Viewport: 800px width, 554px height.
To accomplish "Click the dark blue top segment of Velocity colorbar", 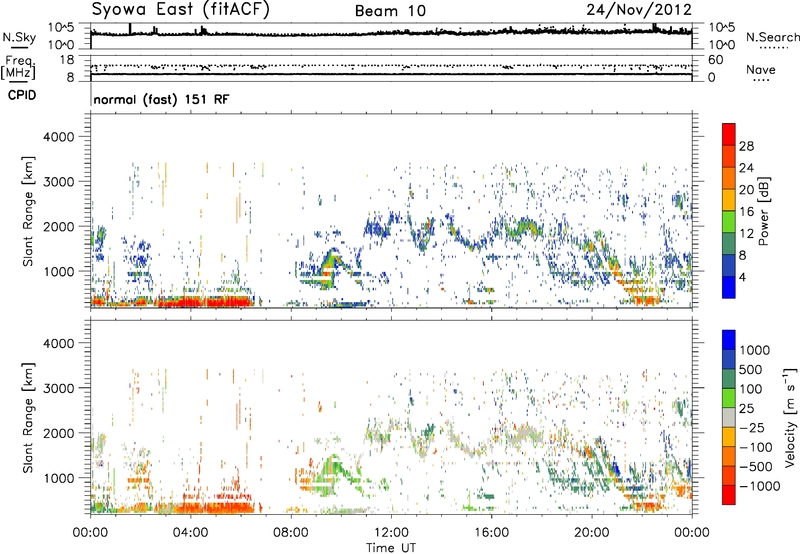I will 729,340.
